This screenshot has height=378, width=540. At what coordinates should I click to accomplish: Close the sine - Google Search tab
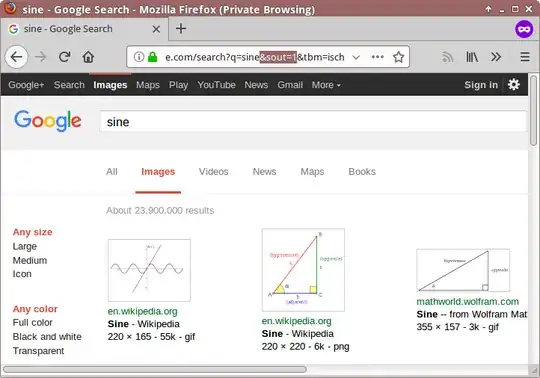click(156, 29)
